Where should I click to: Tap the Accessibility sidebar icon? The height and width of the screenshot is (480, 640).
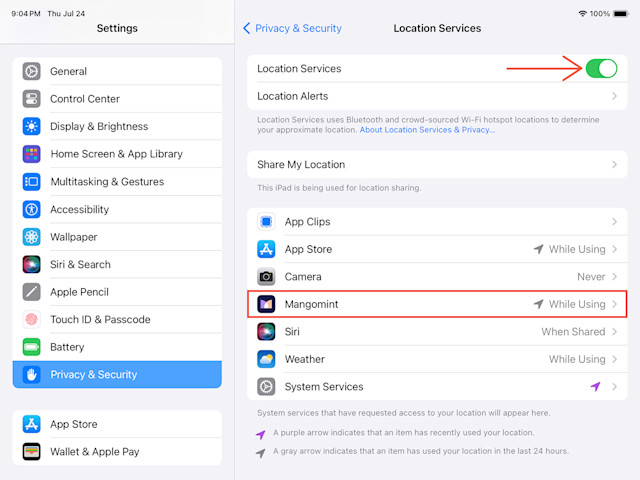tap(31, 209)
